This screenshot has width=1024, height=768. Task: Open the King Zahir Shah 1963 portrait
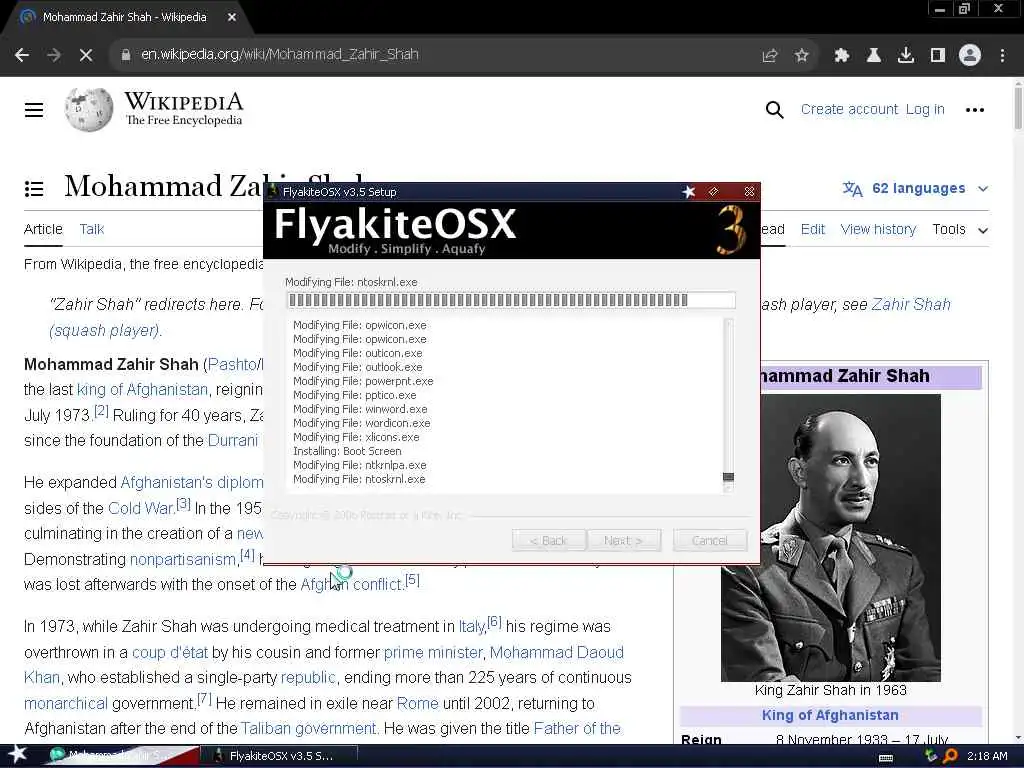(x=831, y=538)
